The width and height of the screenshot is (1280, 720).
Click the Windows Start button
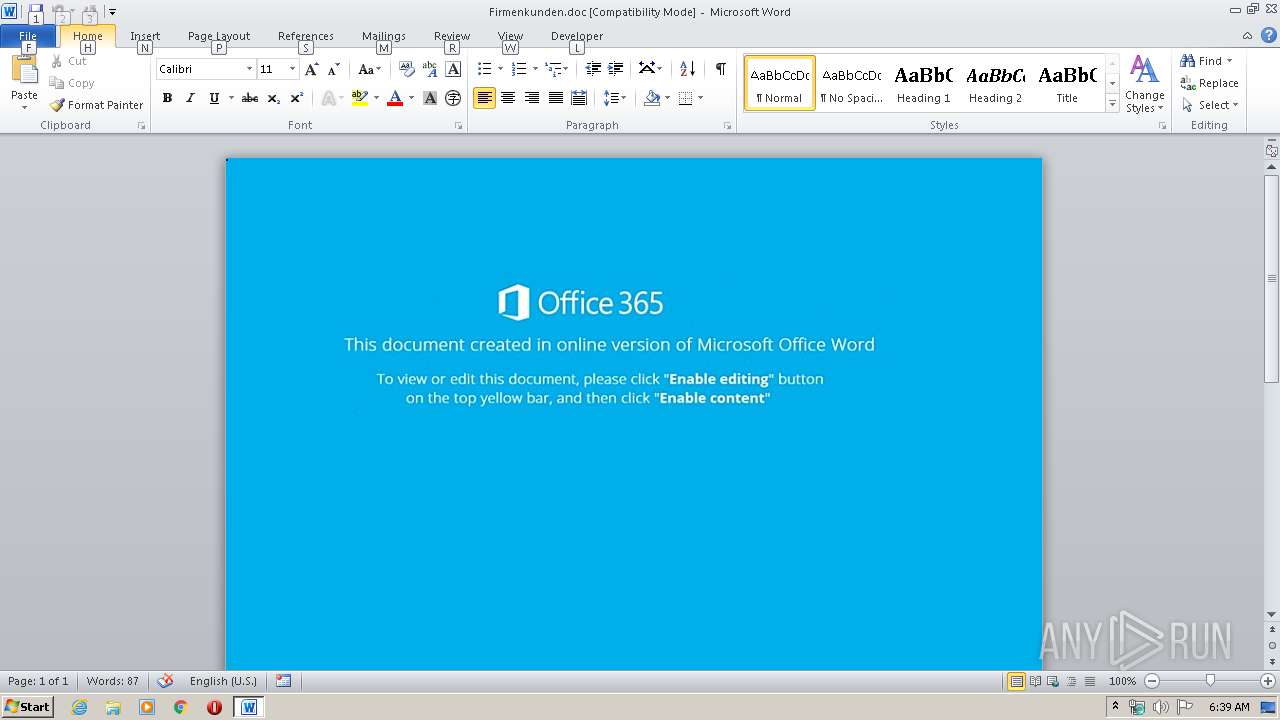point(27,707)
